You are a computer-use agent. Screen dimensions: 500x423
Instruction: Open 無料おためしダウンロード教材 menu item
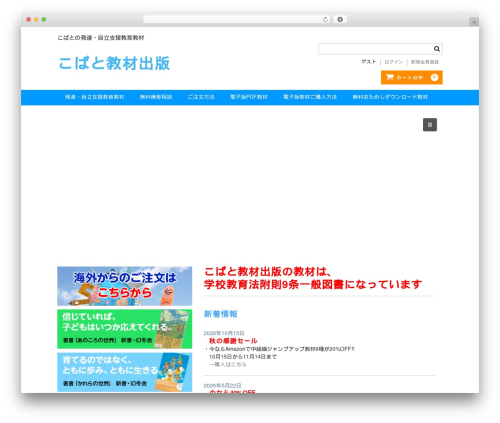point(390,97)
